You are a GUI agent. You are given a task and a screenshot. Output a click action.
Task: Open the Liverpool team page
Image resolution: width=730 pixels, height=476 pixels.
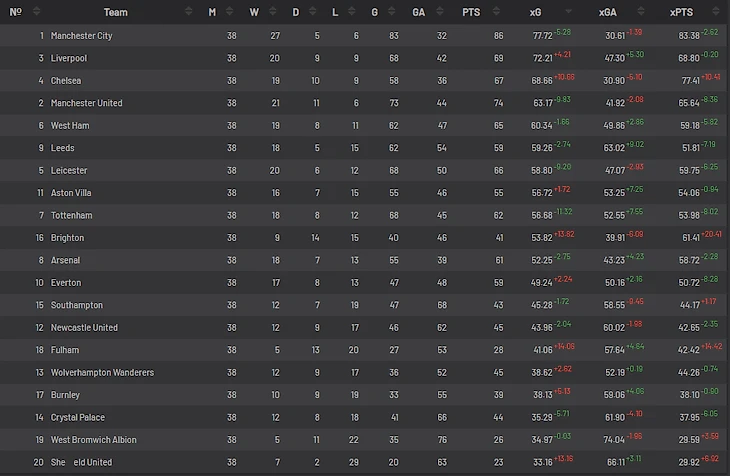pyautogui.click(x=69, y=58)
